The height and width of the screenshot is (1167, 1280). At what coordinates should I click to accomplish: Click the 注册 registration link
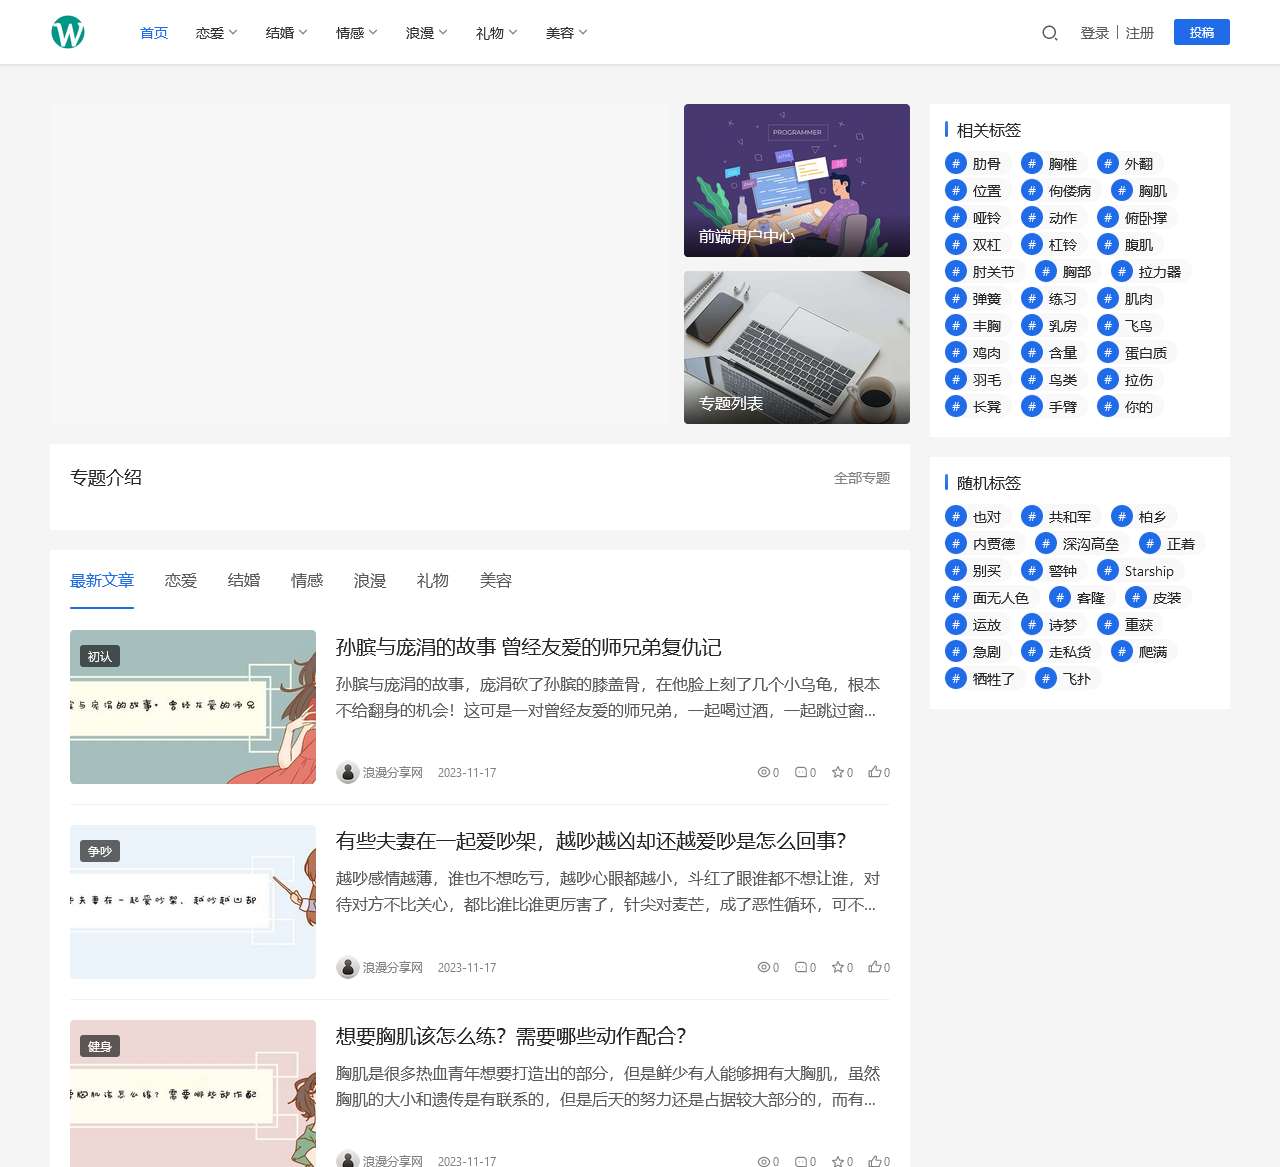[1138, 33]
